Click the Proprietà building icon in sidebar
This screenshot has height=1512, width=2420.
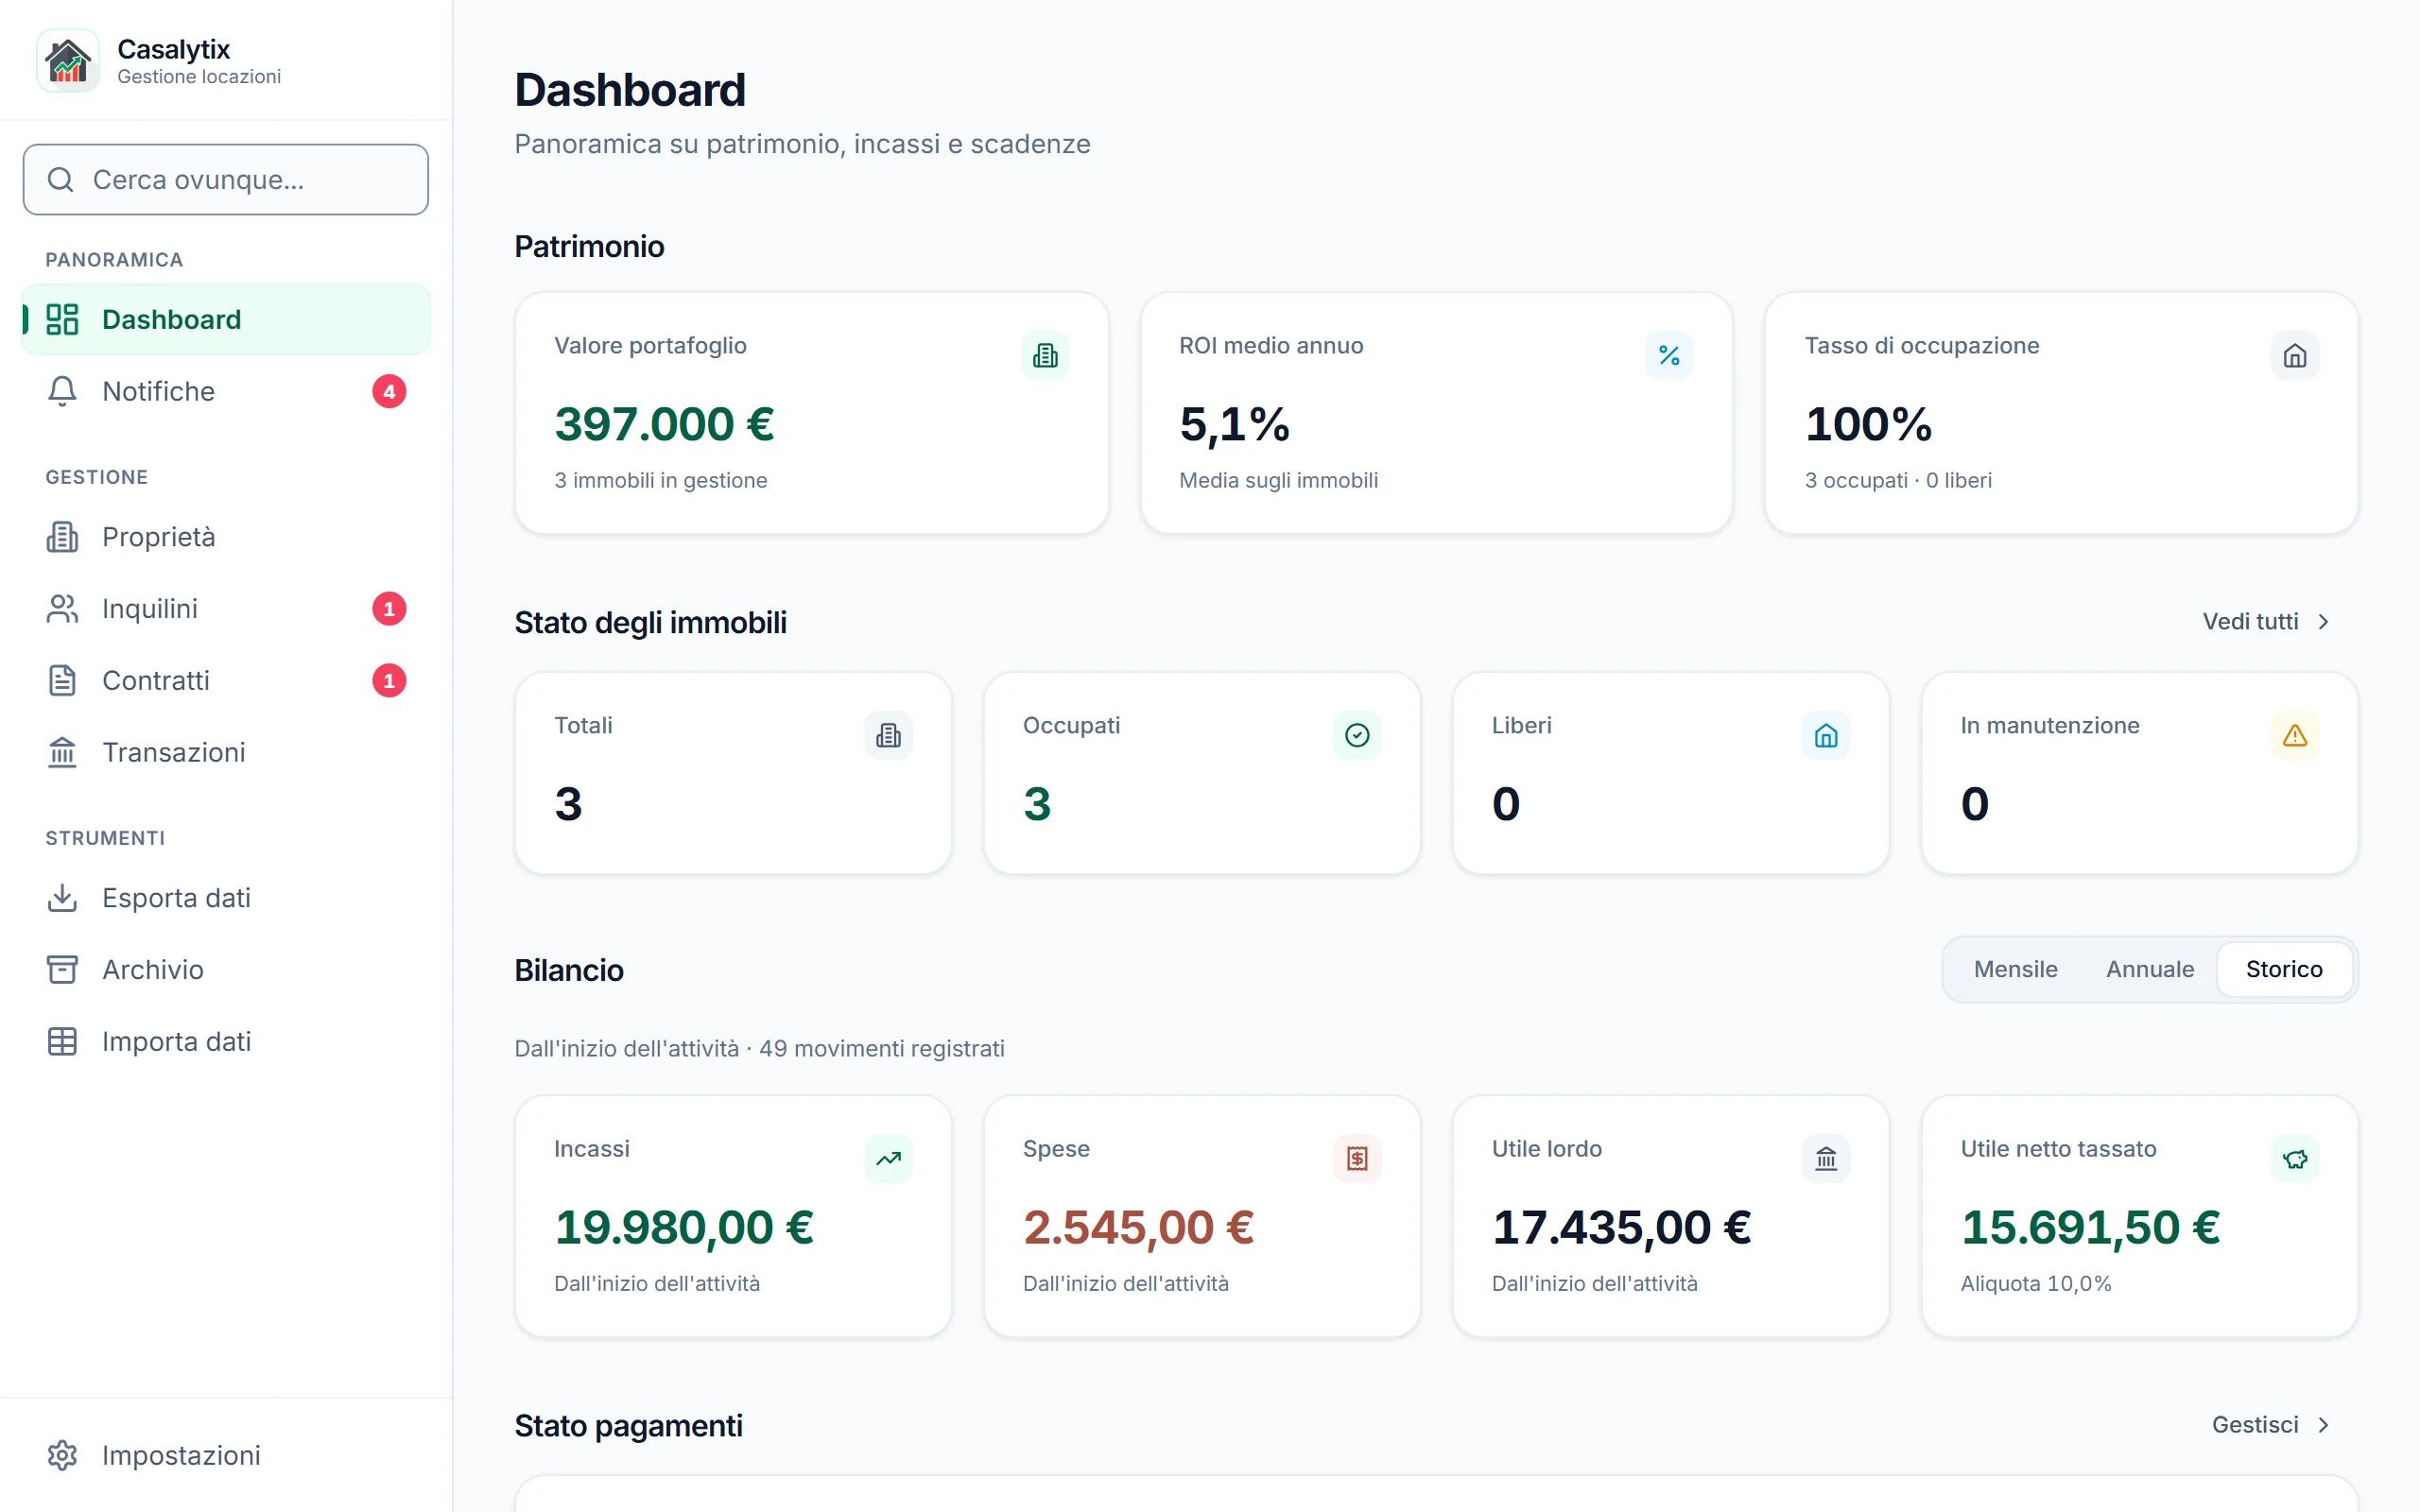pyautogui.click(x=62, y=537)
